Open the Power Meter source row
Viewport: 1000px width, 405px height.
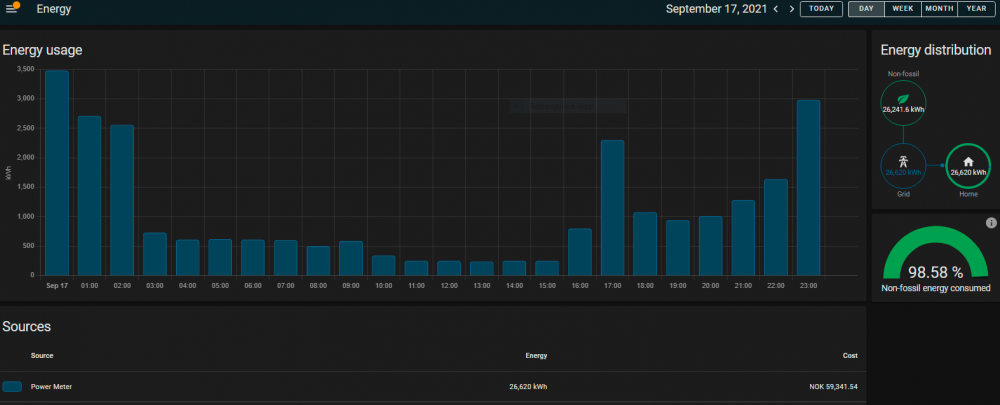(432, 386)
